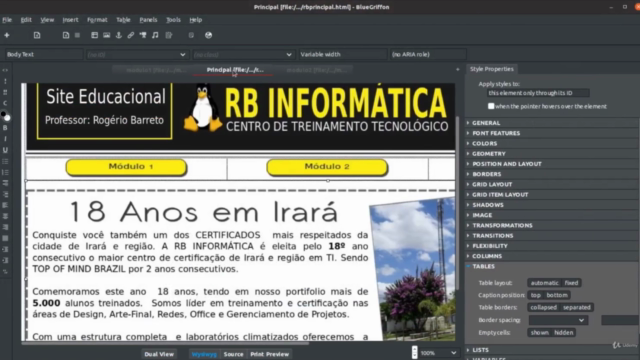Click the Módulo 2 yellow button
640x360 pixels.
point(327,167)
